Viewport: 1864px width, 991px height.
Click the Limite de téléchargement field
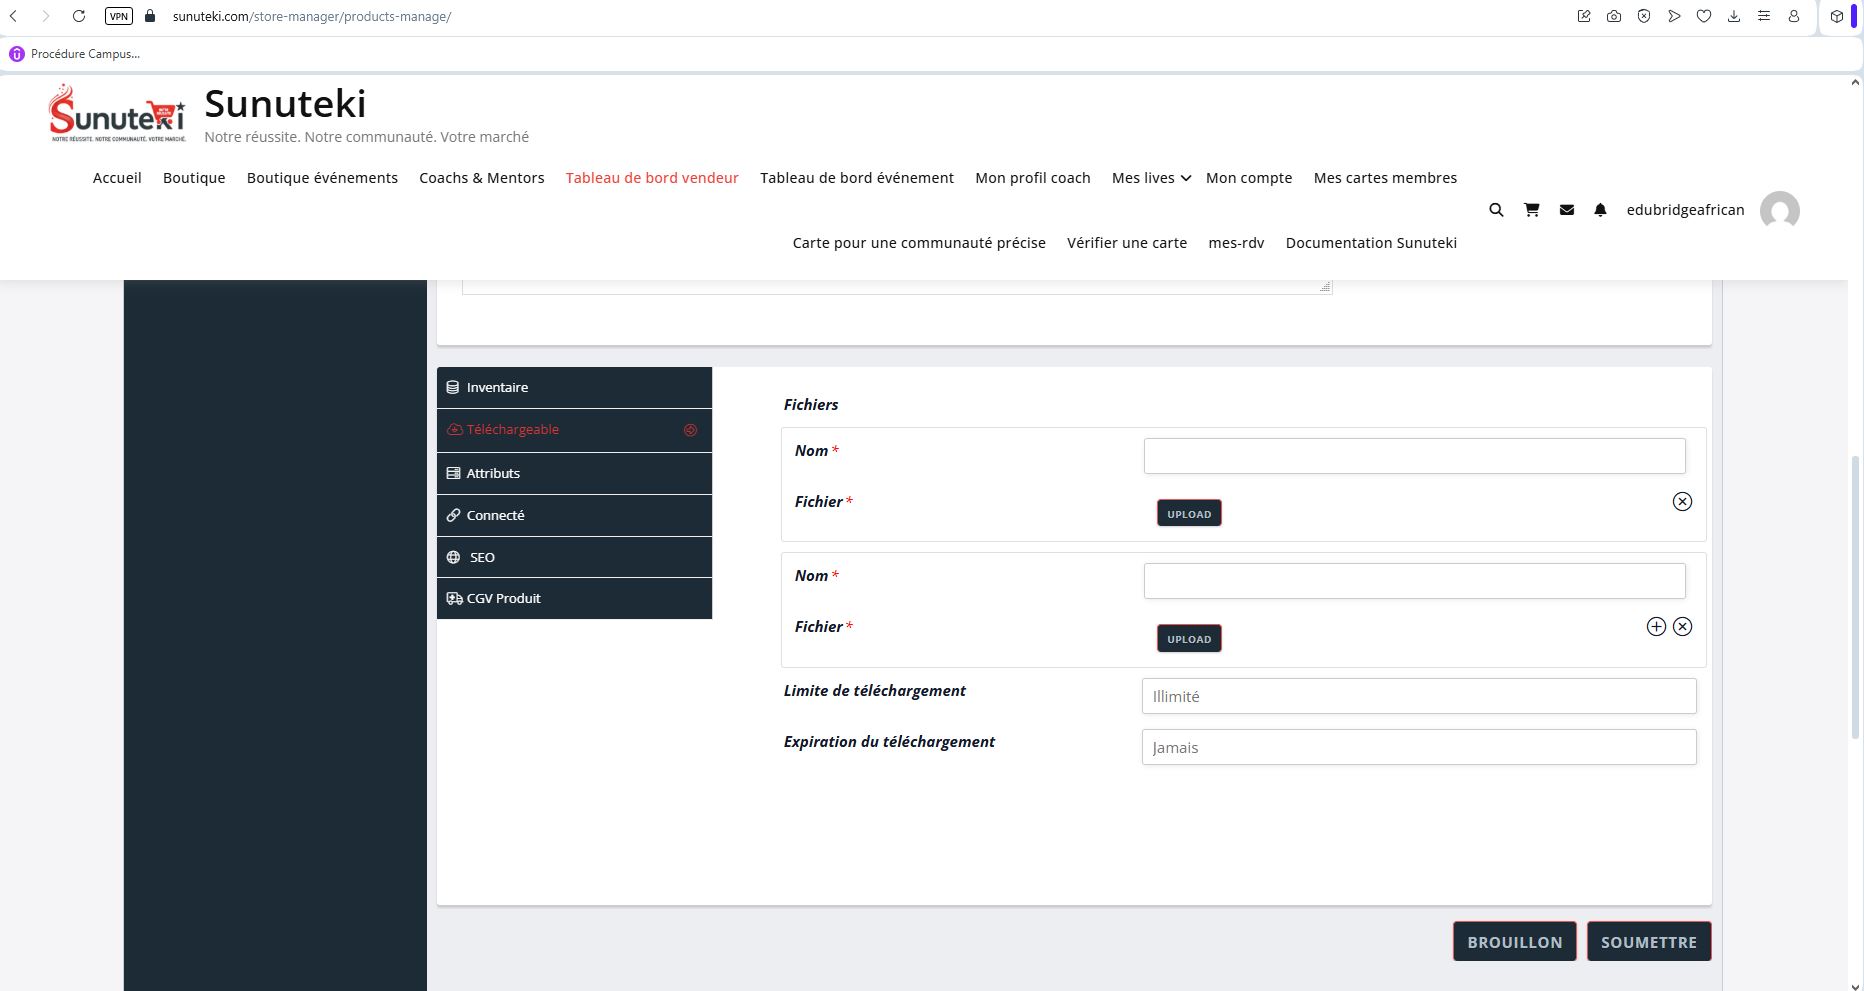click(1418, 697)
